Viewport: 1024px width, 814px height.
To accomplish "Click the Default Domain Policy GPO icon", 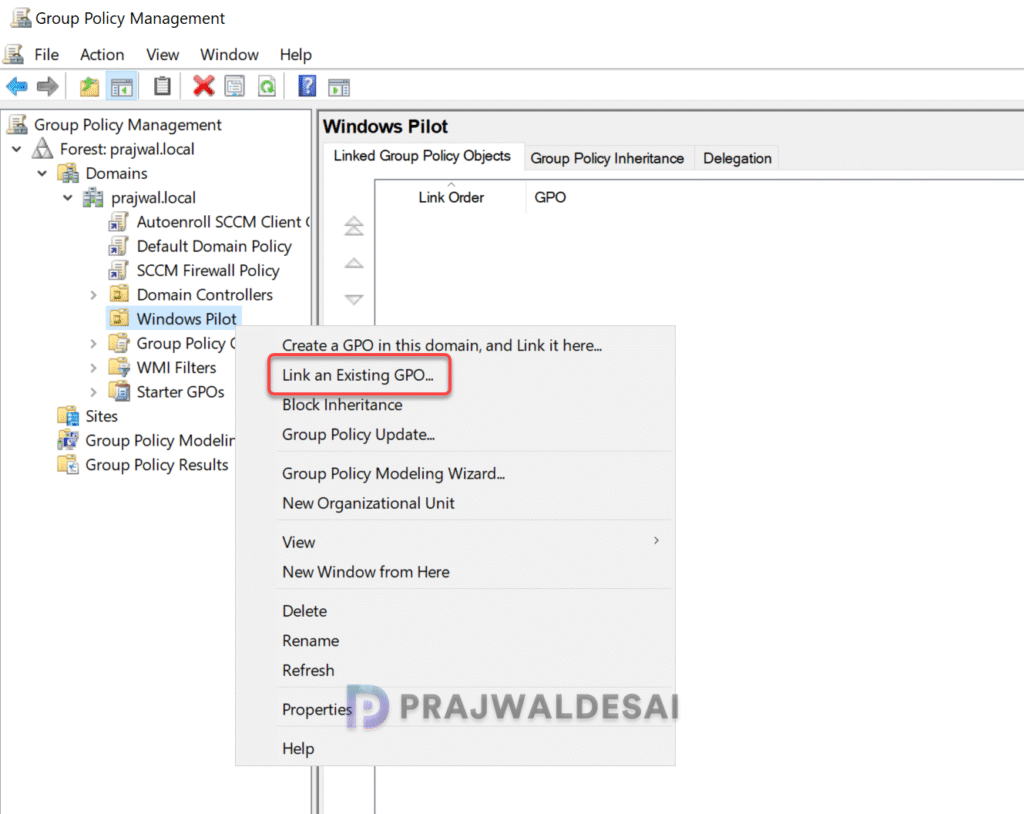I will pyautogui.click(x=118, y=246).
